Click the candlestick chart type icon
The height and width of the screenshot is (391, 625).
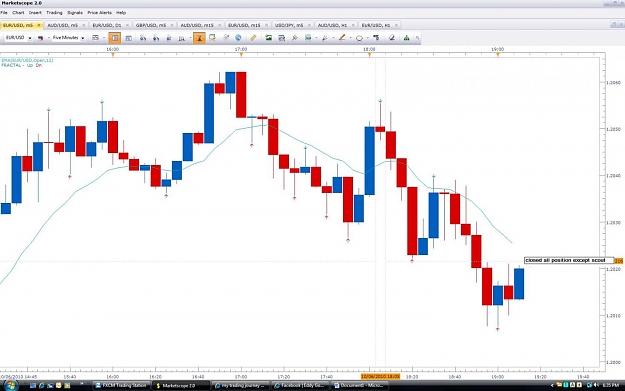(40, 38)
